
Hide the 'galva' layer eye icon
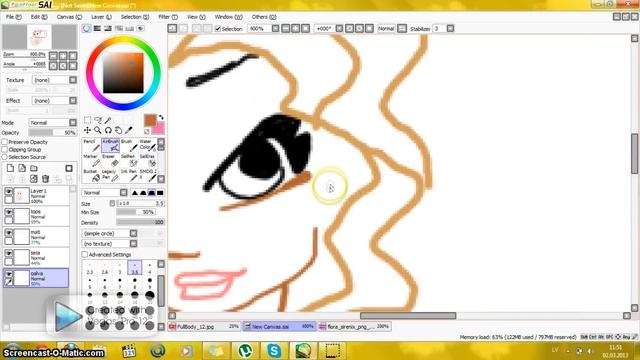coord(9,274)
